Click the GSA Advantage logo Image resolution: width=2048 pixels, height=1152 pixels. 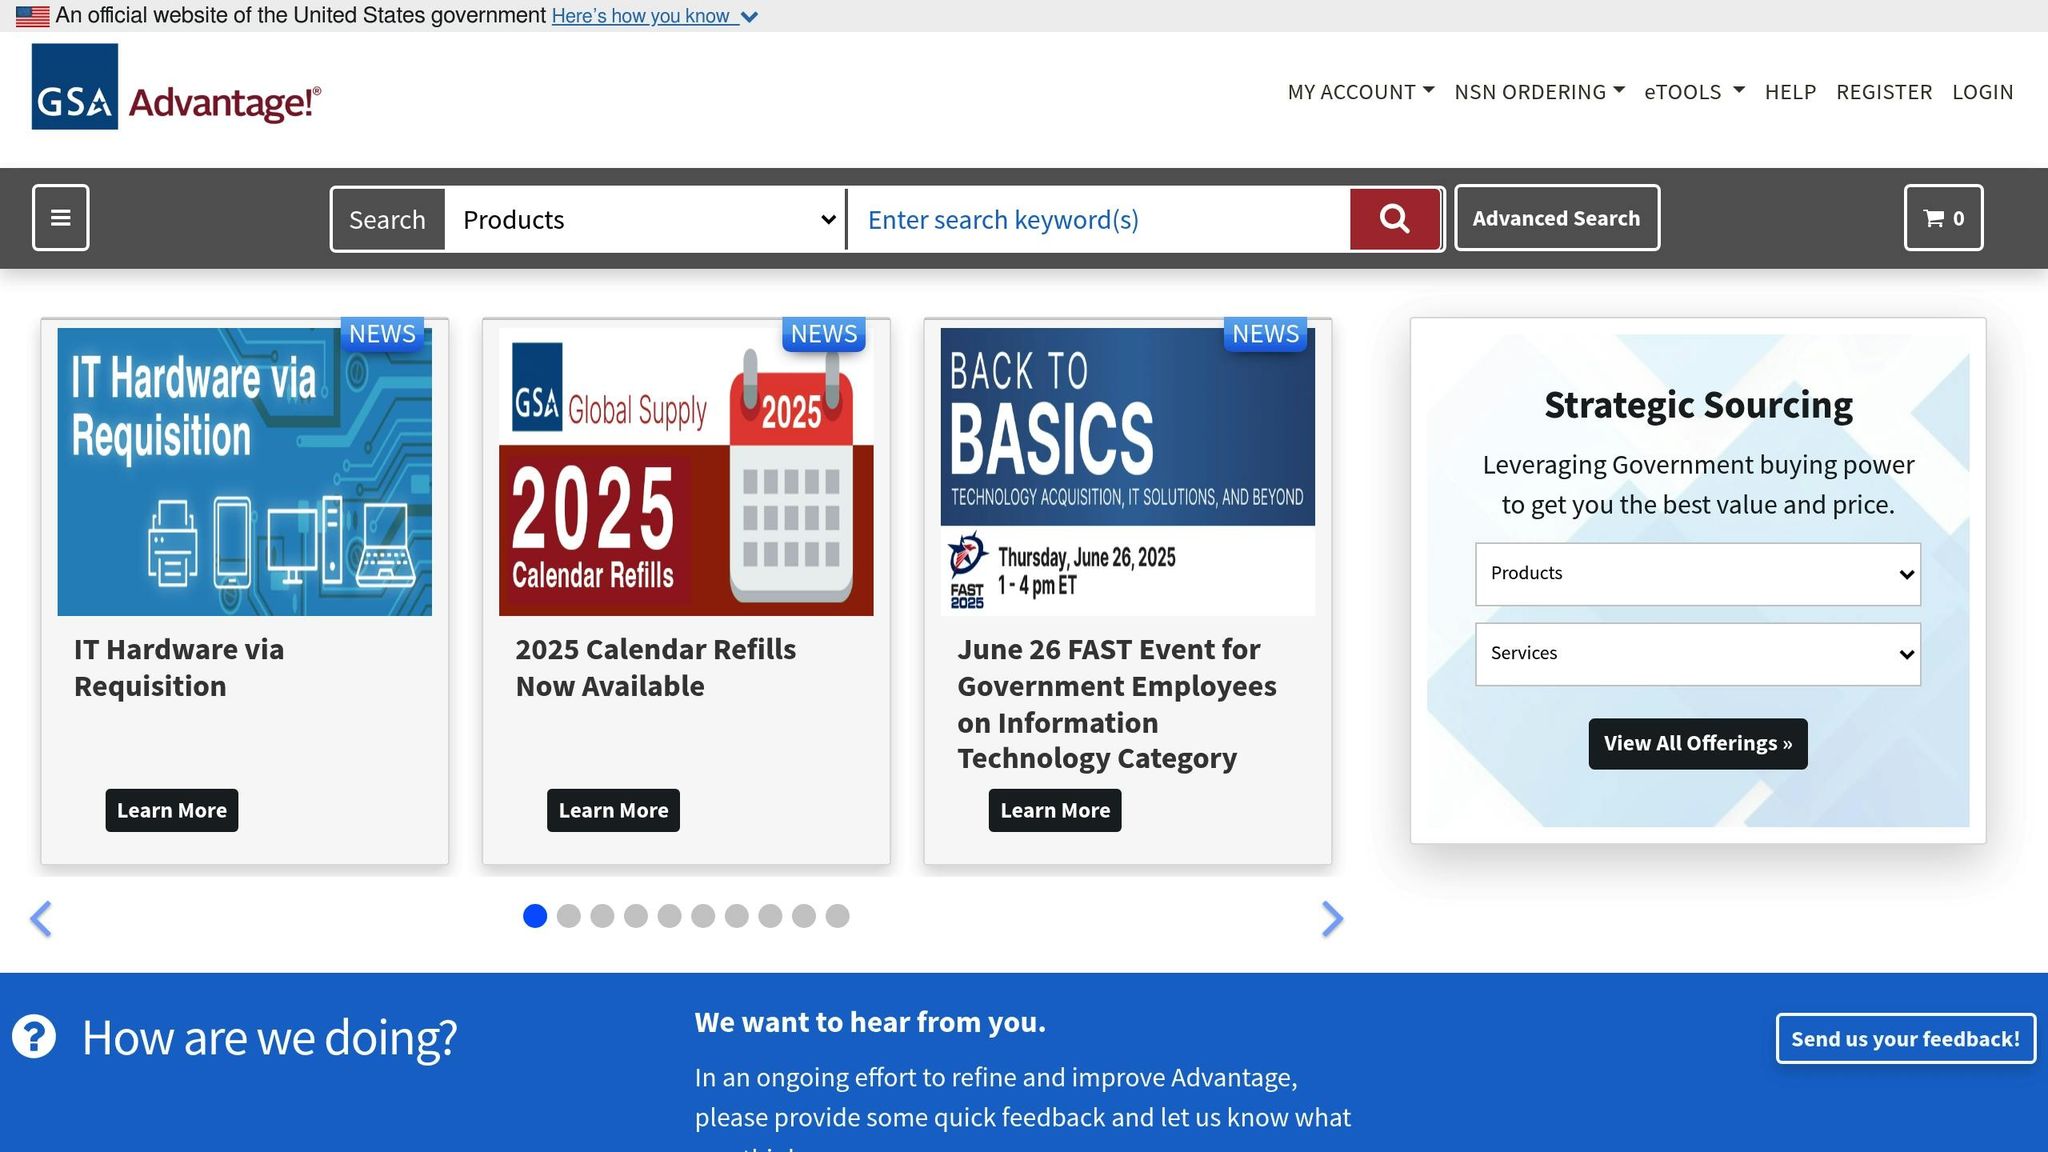pos(176,87)
